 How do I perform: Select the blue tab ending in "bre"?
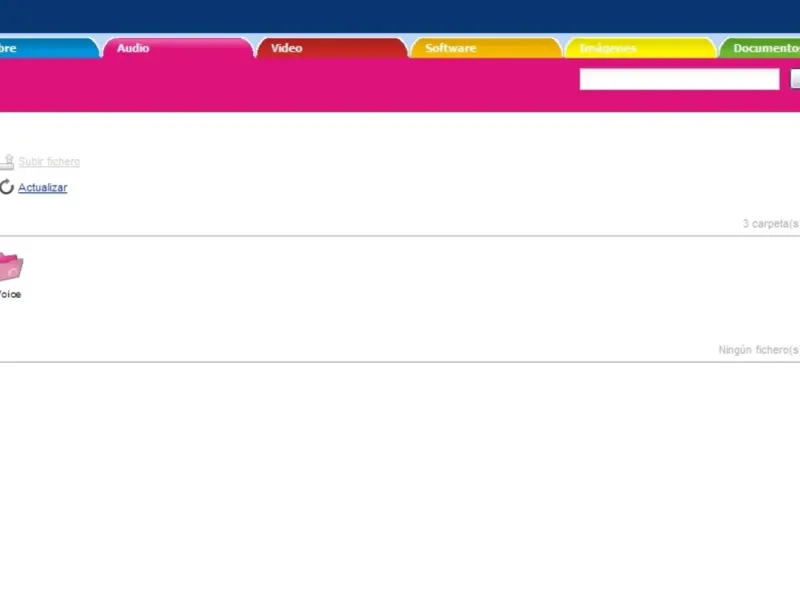pos(49,48)
